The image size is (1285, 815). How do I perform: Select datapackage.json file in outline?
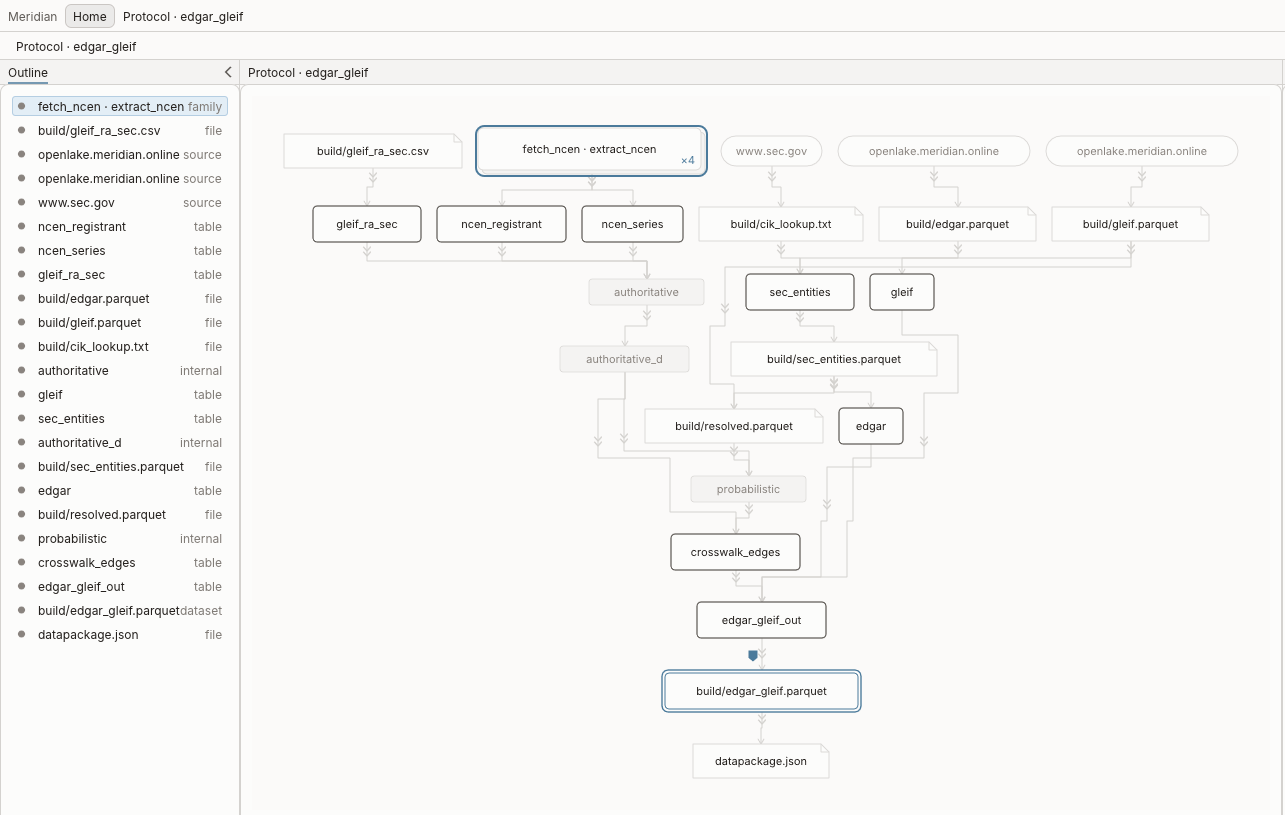coord(120,635)
